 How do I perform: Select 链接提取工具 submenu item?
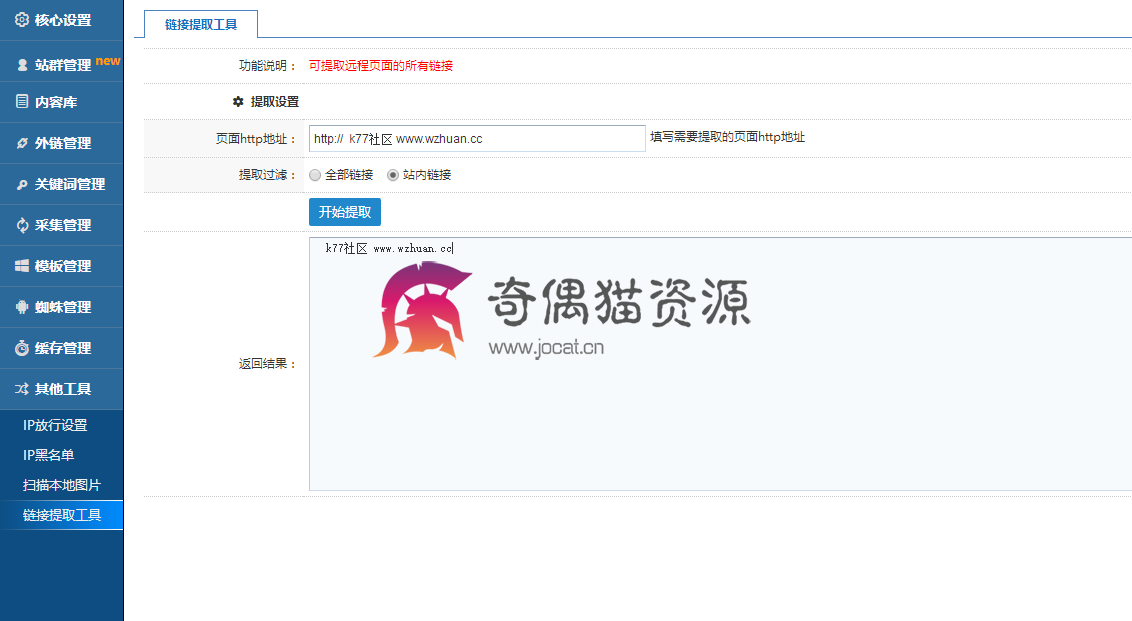pos(61,515)
